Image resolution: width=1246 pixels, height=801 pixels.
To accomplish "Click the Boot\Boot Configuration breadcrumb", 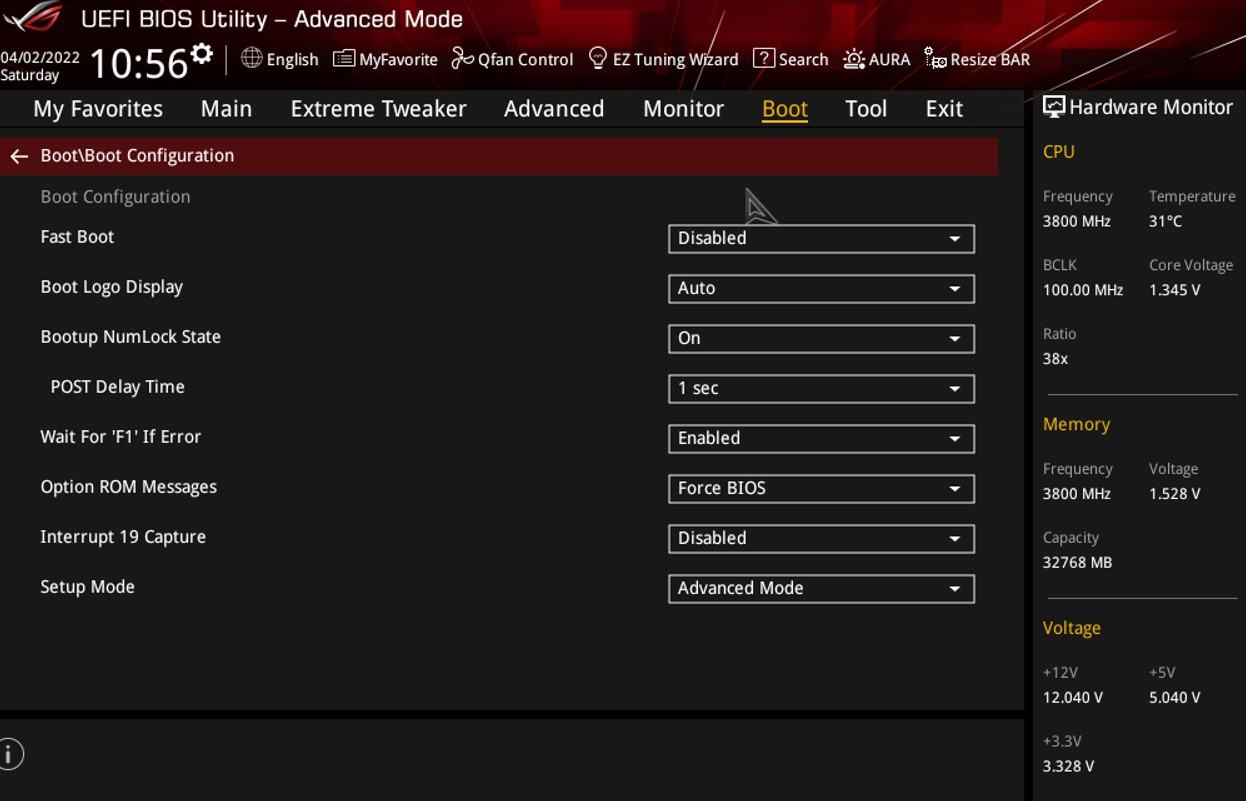I will (137, 156).
